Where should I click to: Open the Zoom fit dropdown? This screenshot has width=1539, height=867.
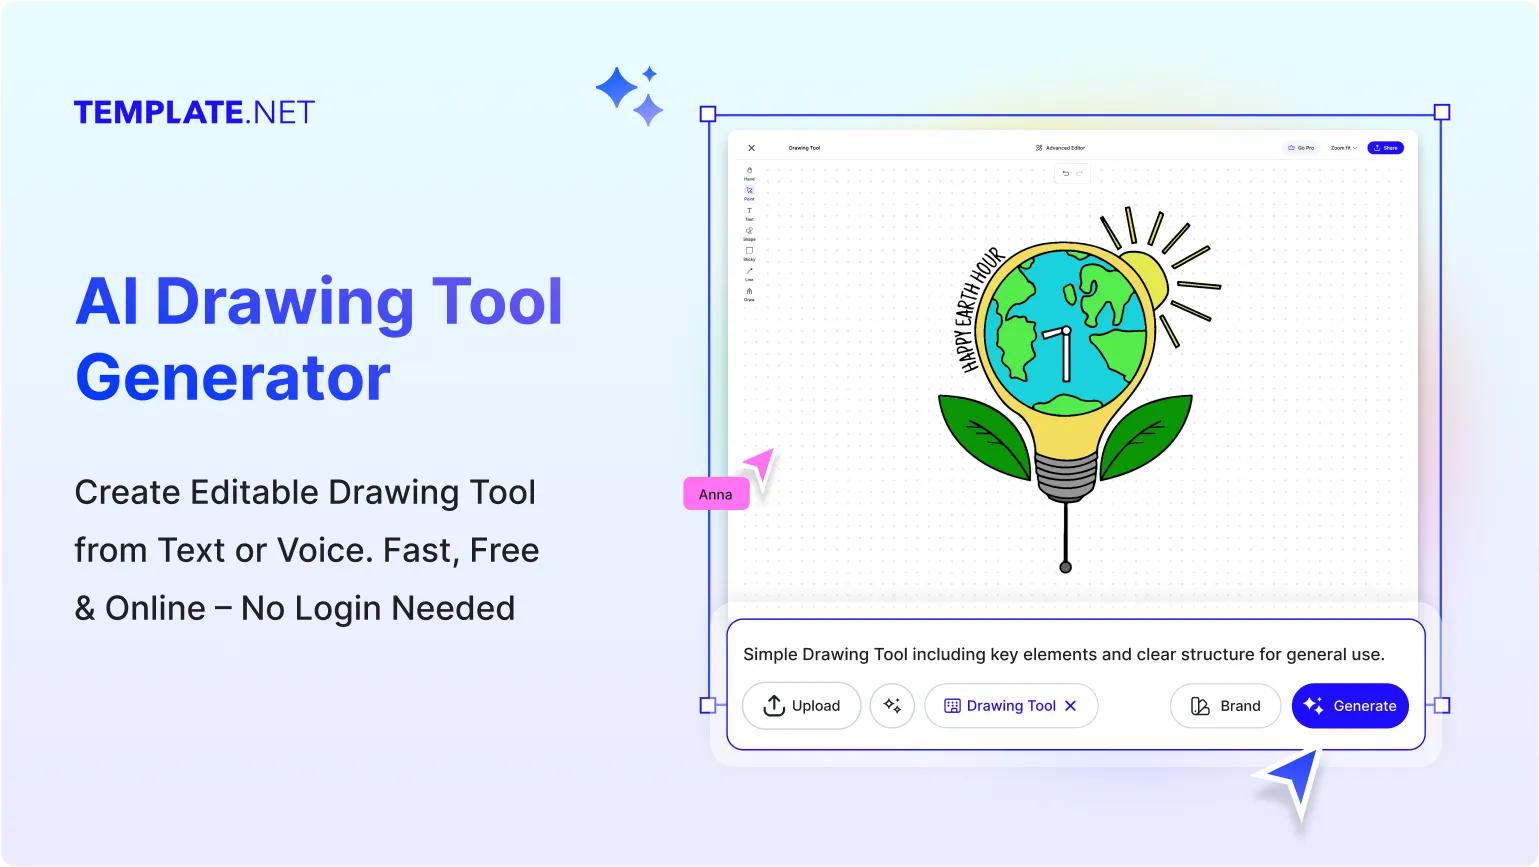(x=1344, y=147)
